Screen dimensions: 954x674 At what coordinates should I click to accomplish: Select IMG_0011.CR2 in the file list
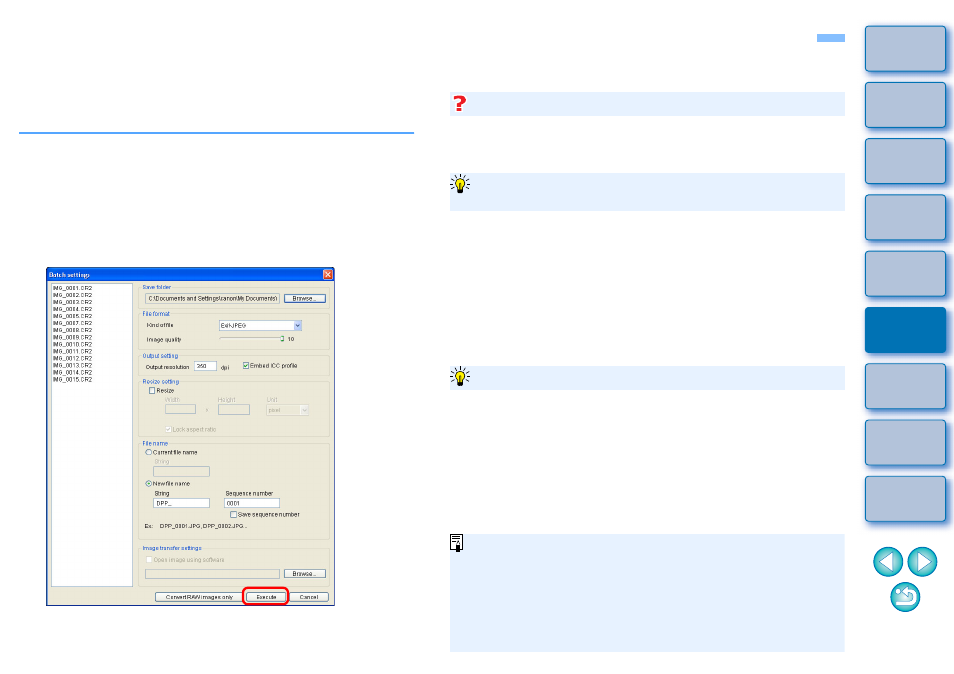tap(72, 352)
